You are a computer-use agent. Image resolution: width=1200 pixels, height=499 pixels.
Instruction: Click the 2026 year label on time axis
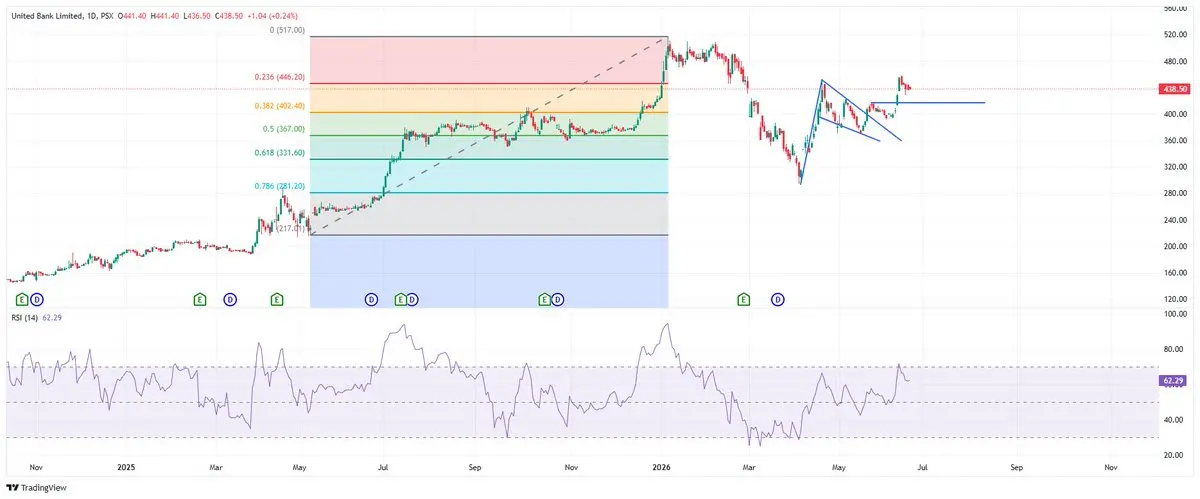pos(661,467)
